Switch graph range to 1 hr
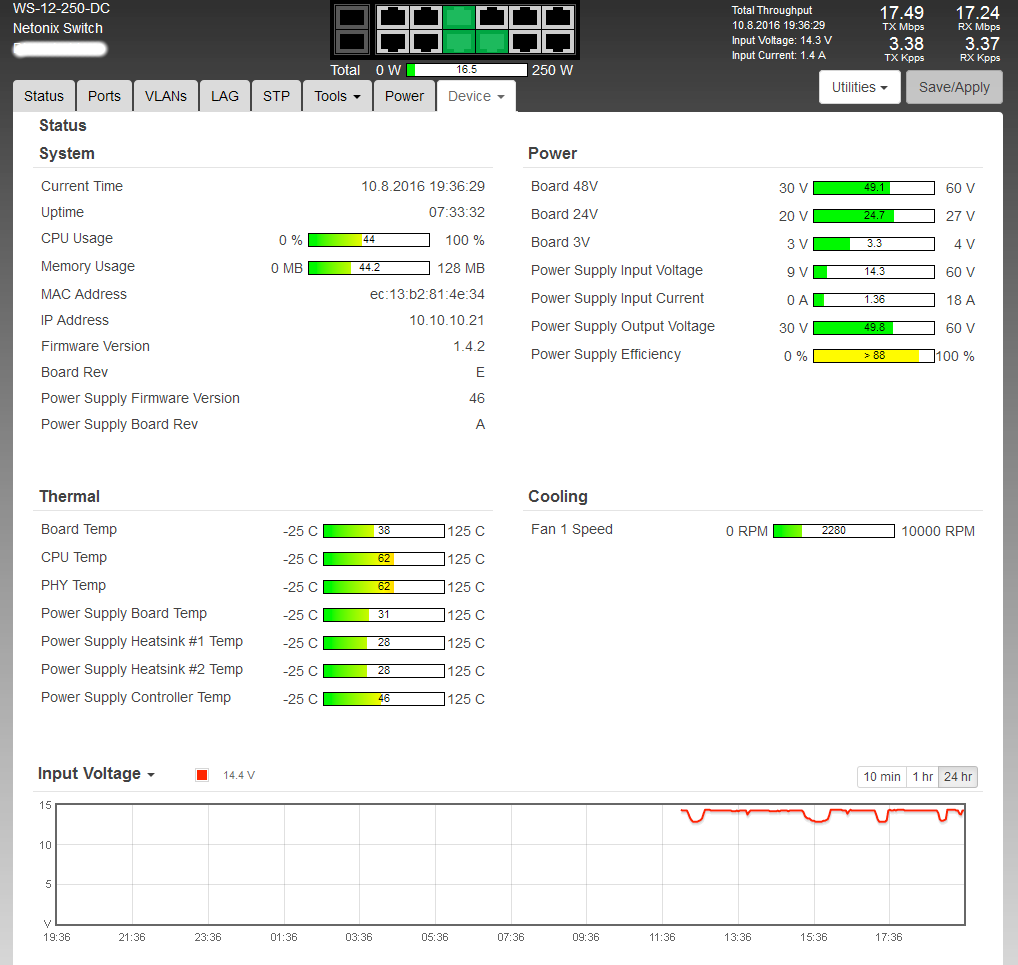The width and height of the screenshot is (1018, 965). (922, 777)
